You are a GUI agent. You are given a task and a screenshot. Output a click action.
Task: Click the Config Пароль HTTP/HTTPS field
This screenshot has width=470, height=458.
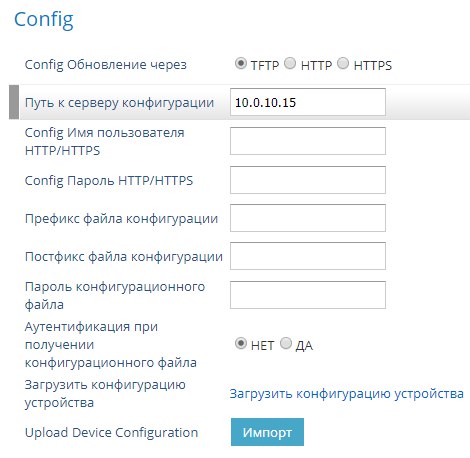[308, 180]
